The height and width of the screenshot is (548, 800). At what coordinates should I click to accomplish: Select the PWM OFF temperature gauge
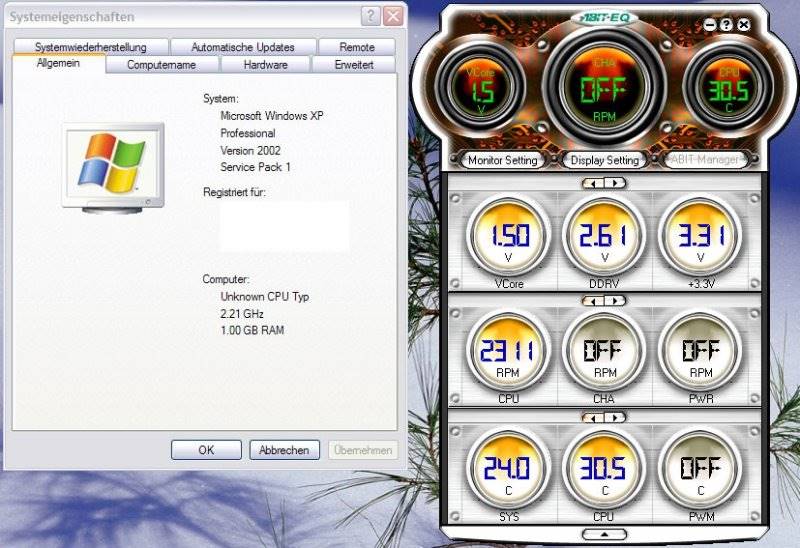coord(700,469)
